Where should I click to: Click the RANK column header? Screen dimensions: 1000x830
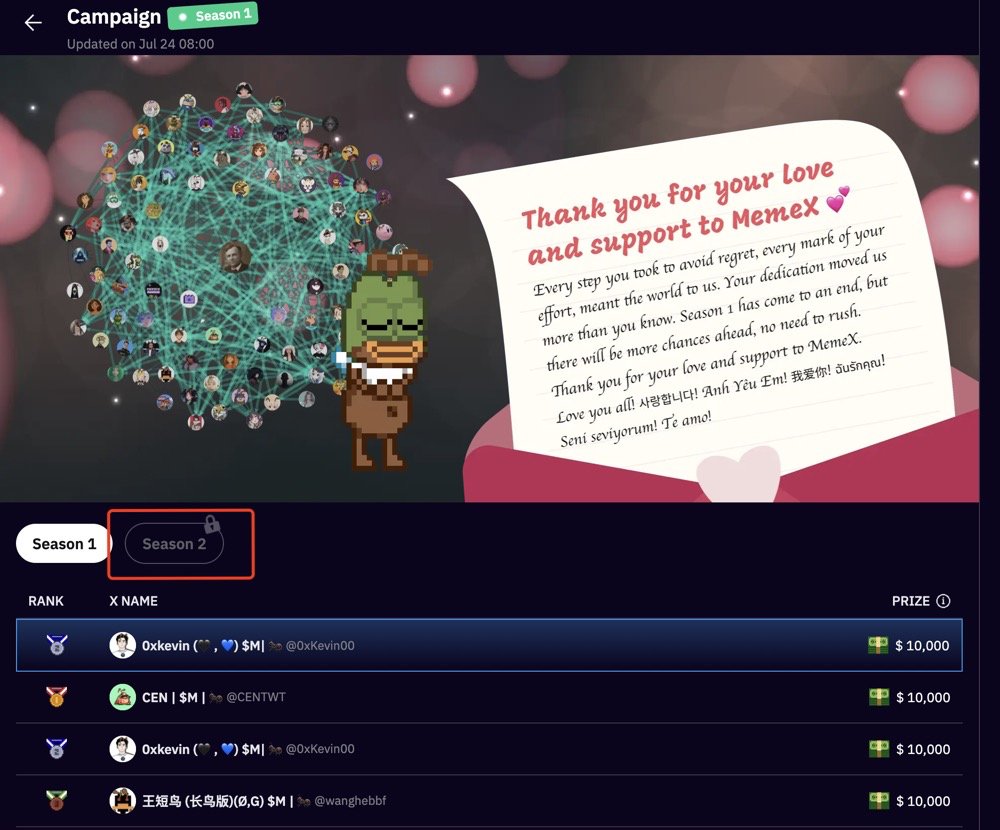coord(46,601)
